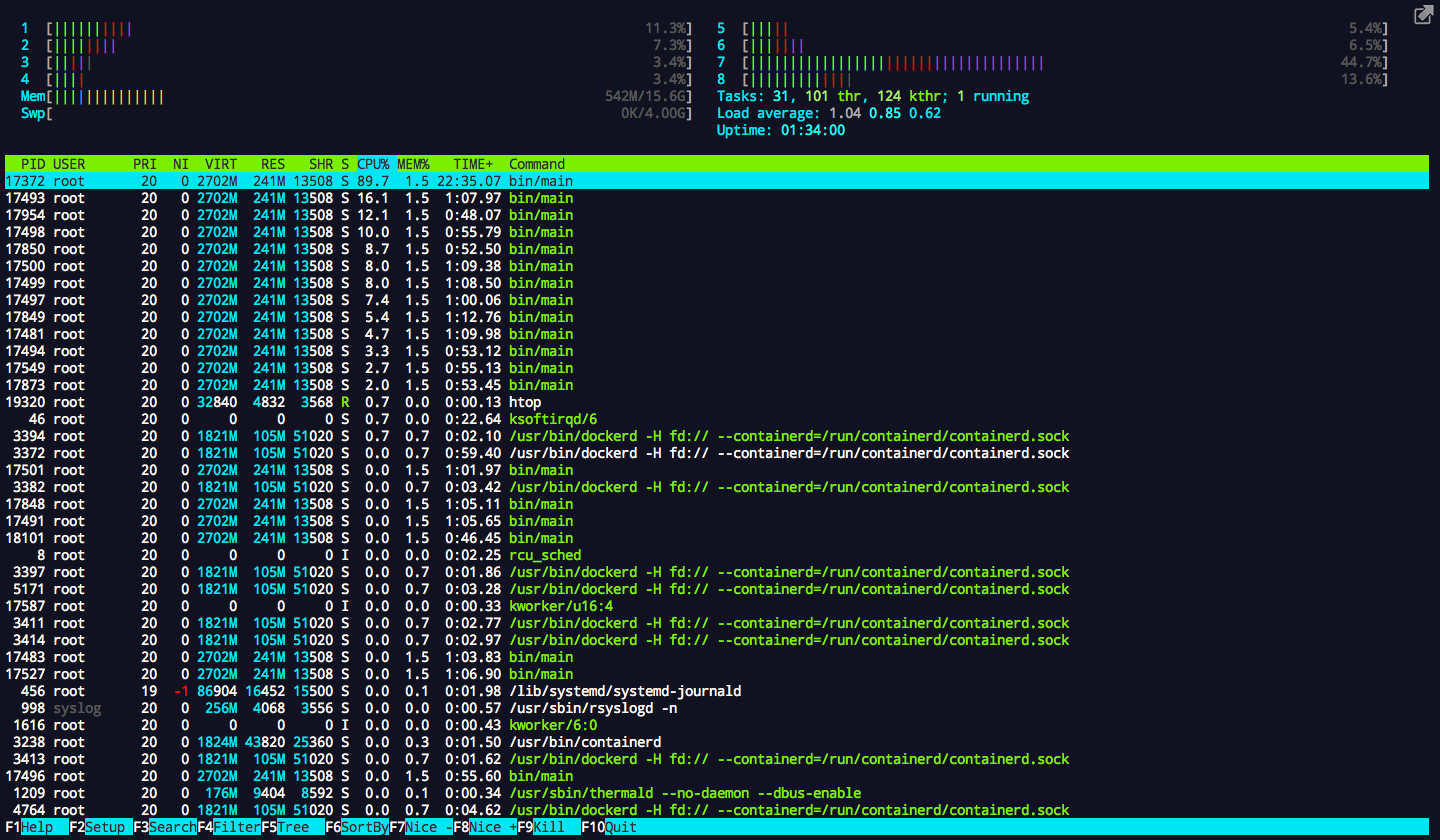This screenshot has width=1440, height=840.
Task: Choose F3 Search
Action: (x=165, y=827)
